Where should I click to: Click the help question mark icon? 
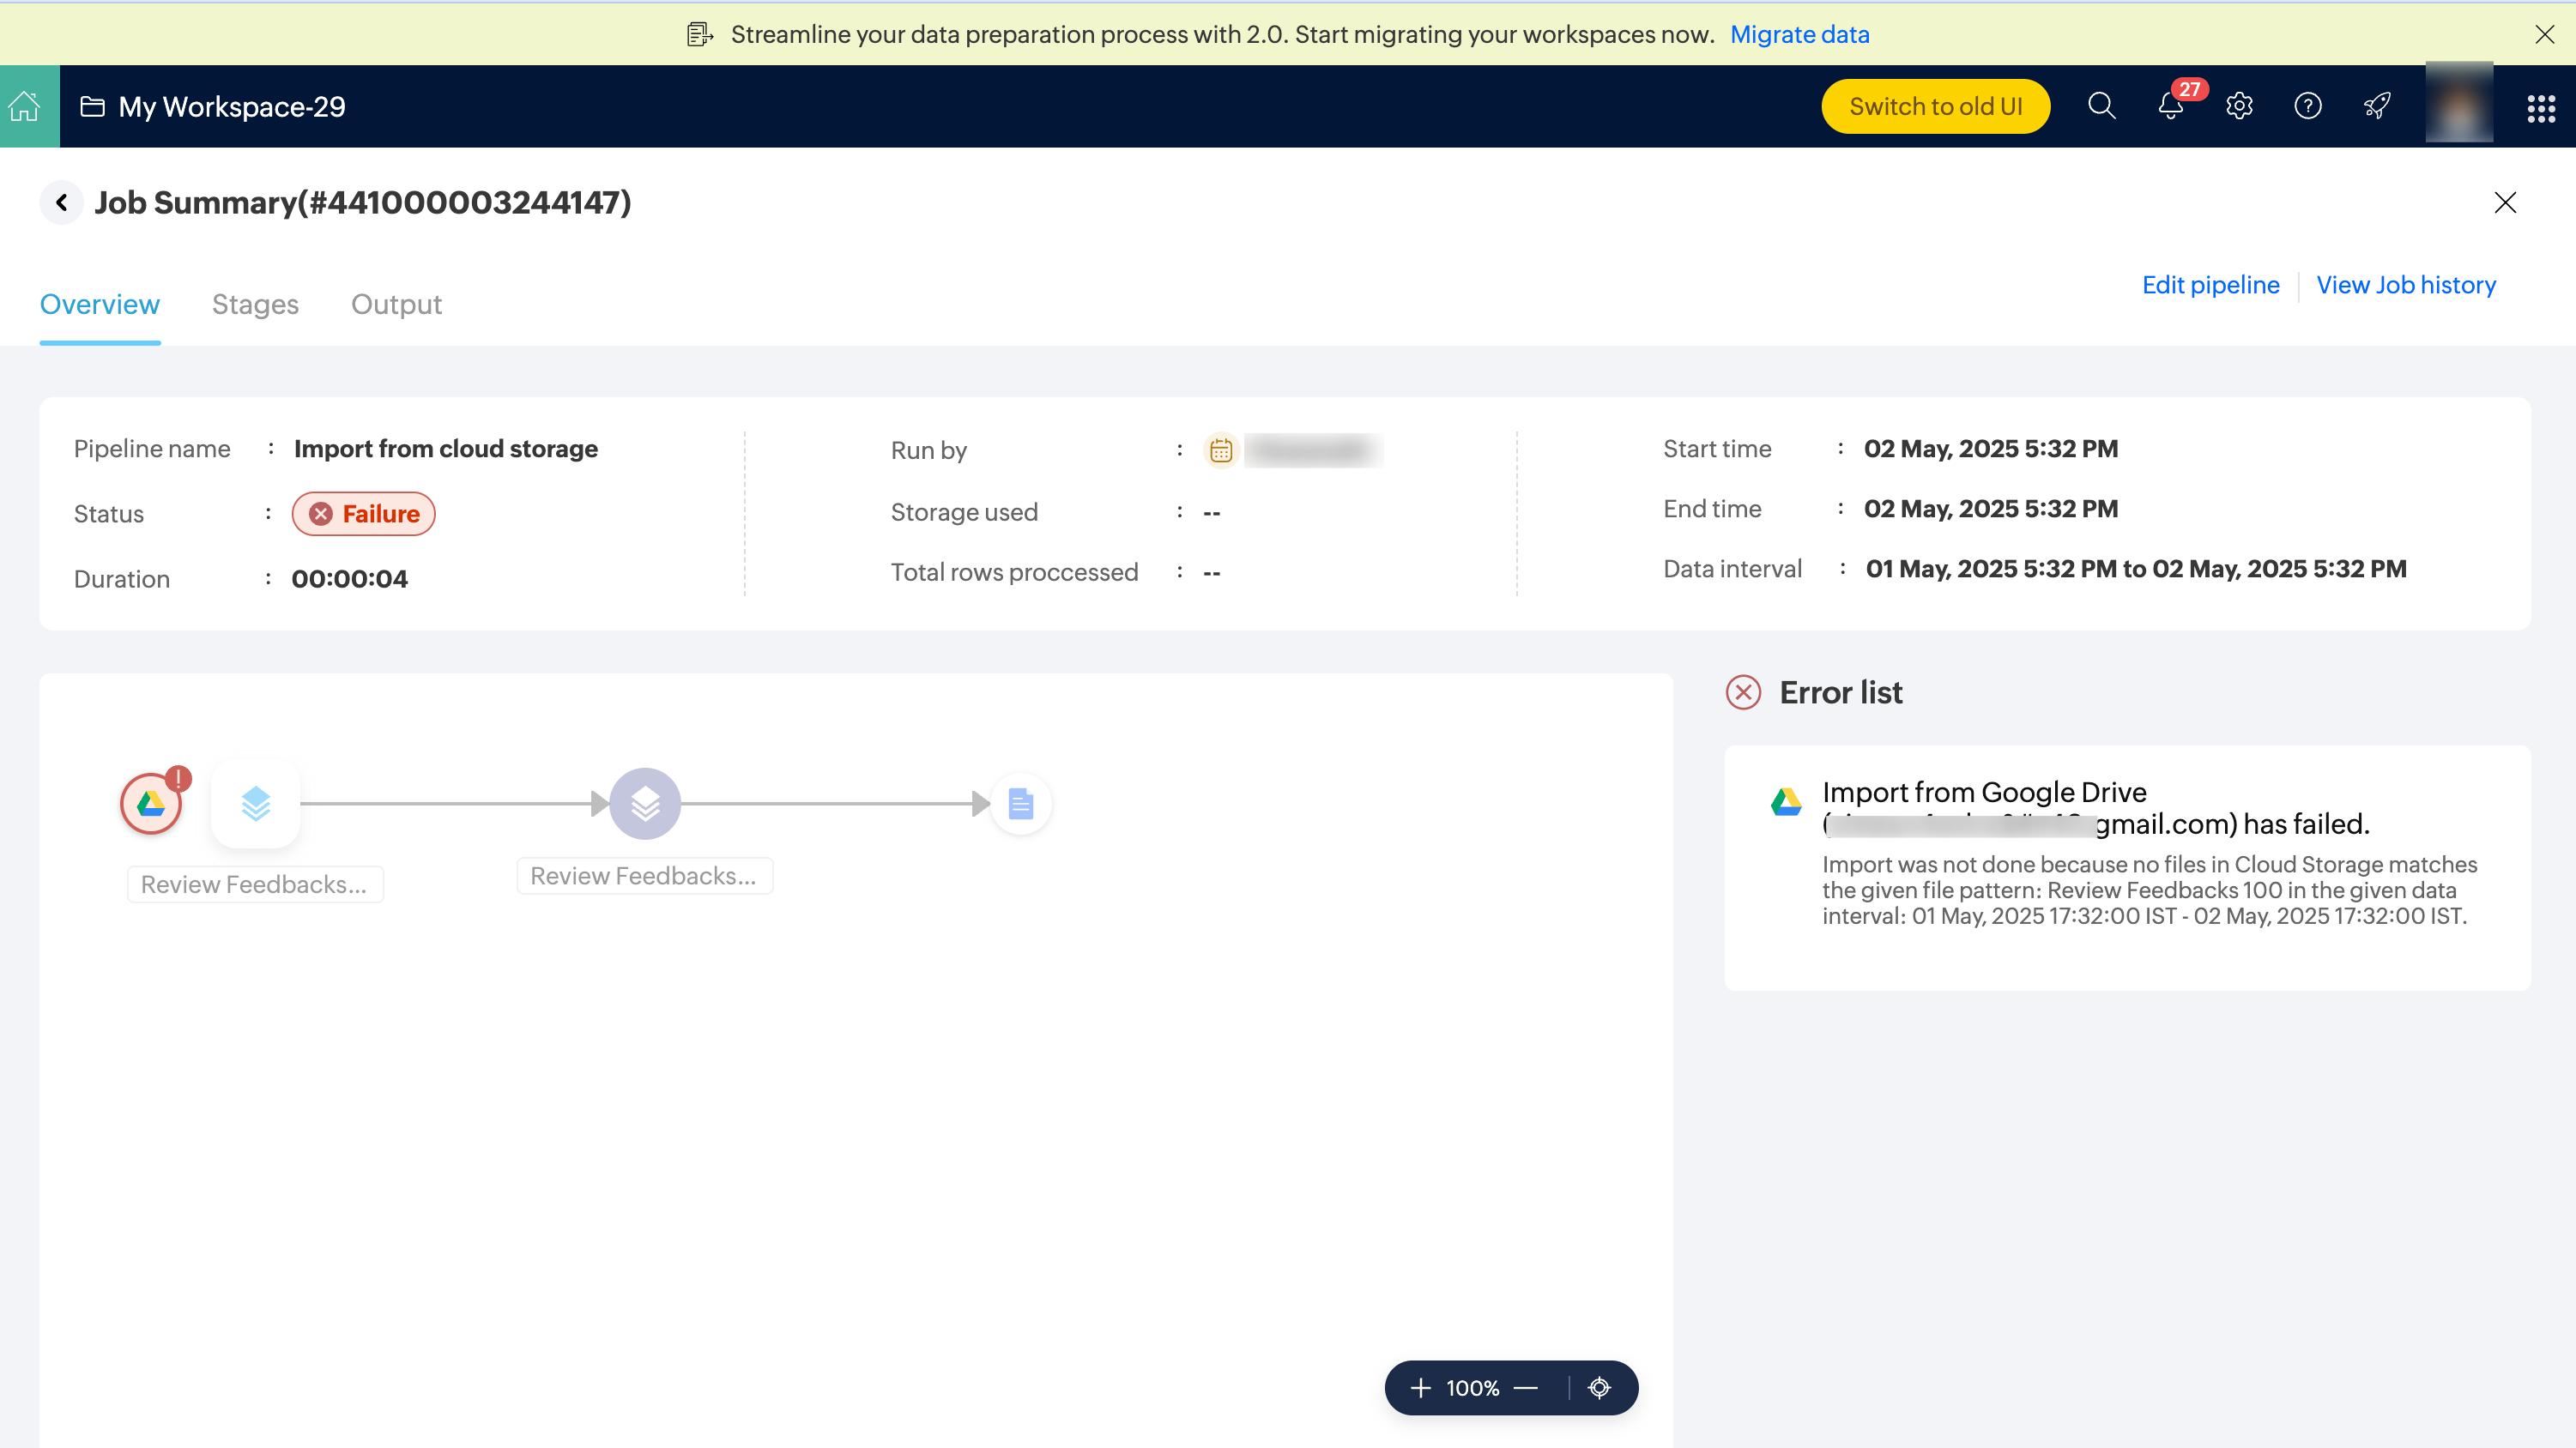2308,106
